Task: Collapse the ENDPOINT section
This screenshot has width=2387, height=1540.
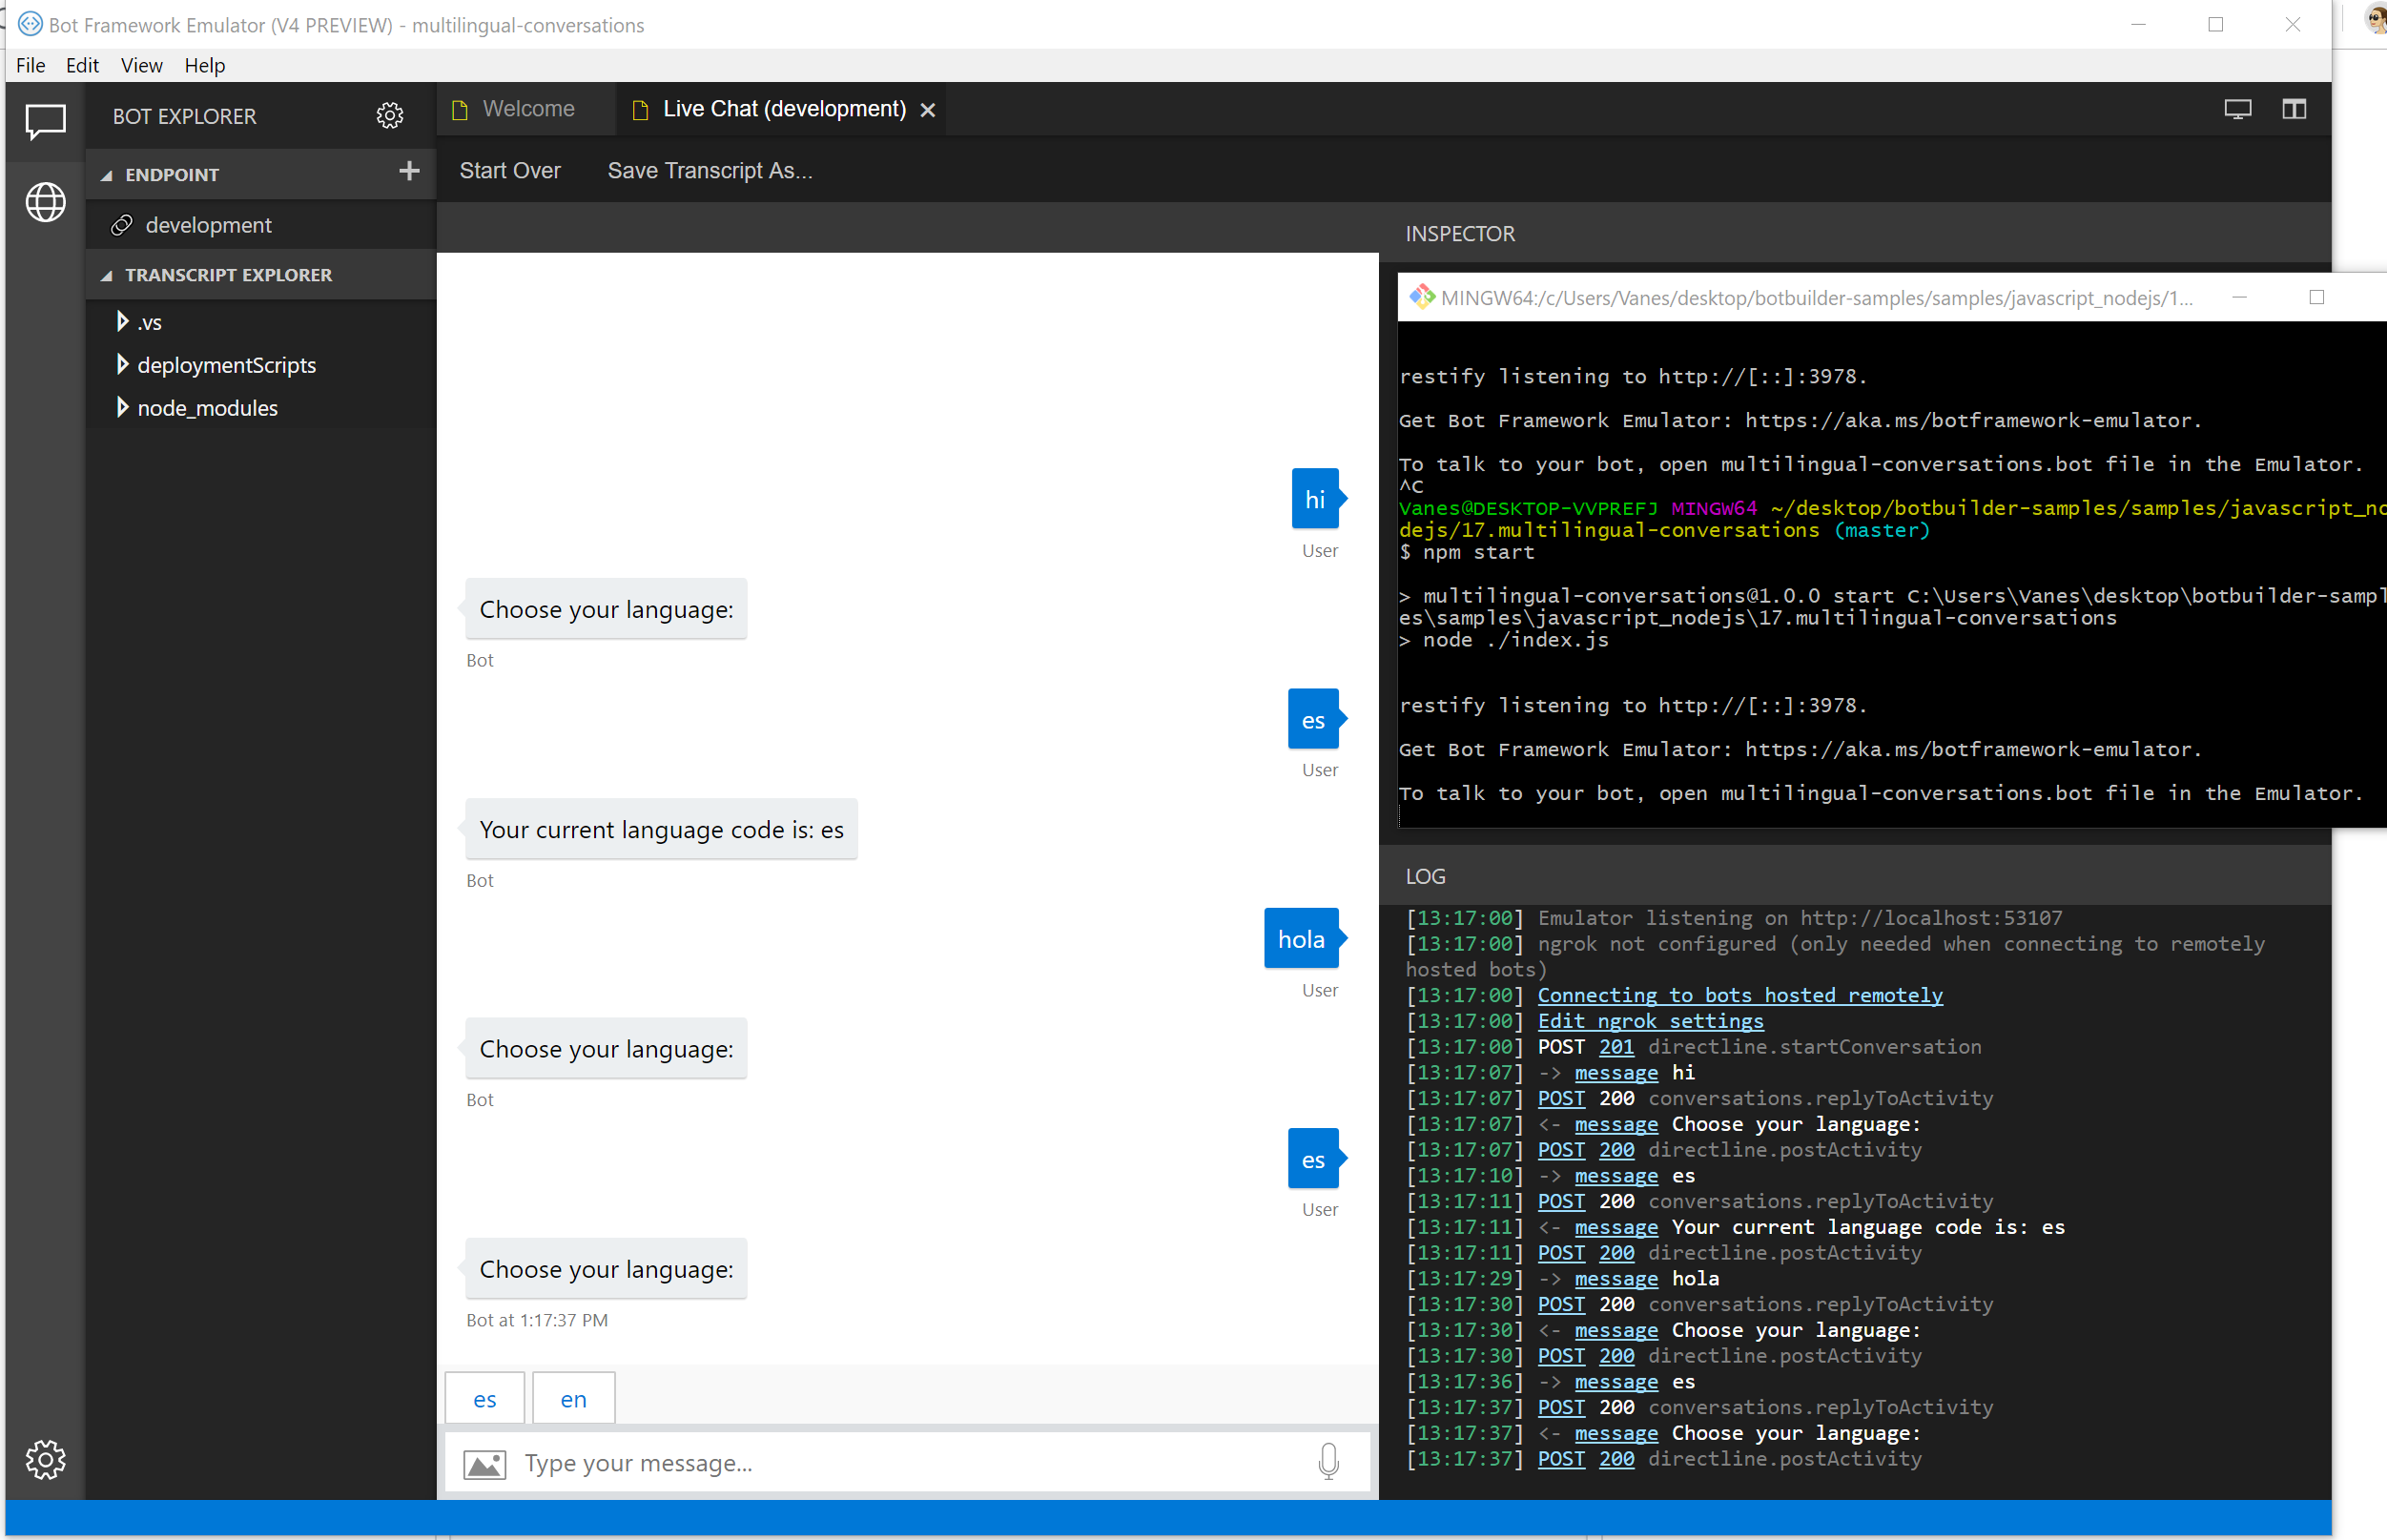Action: tap(107, 175)
